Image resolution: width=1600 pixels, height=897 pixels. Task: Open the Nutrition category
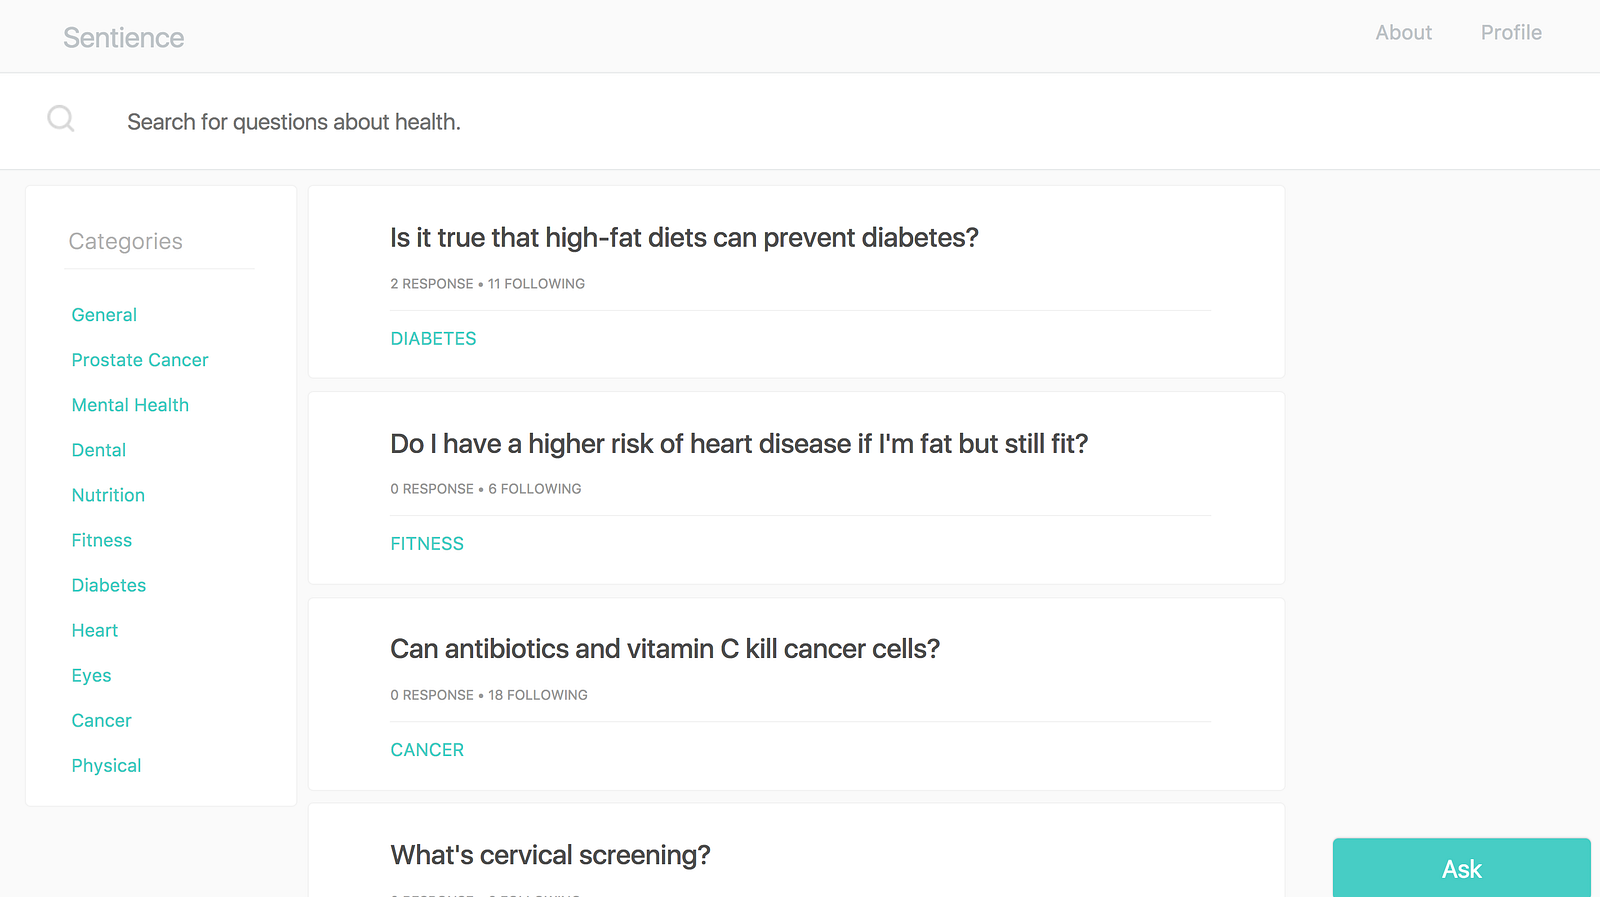coord(108,495)
